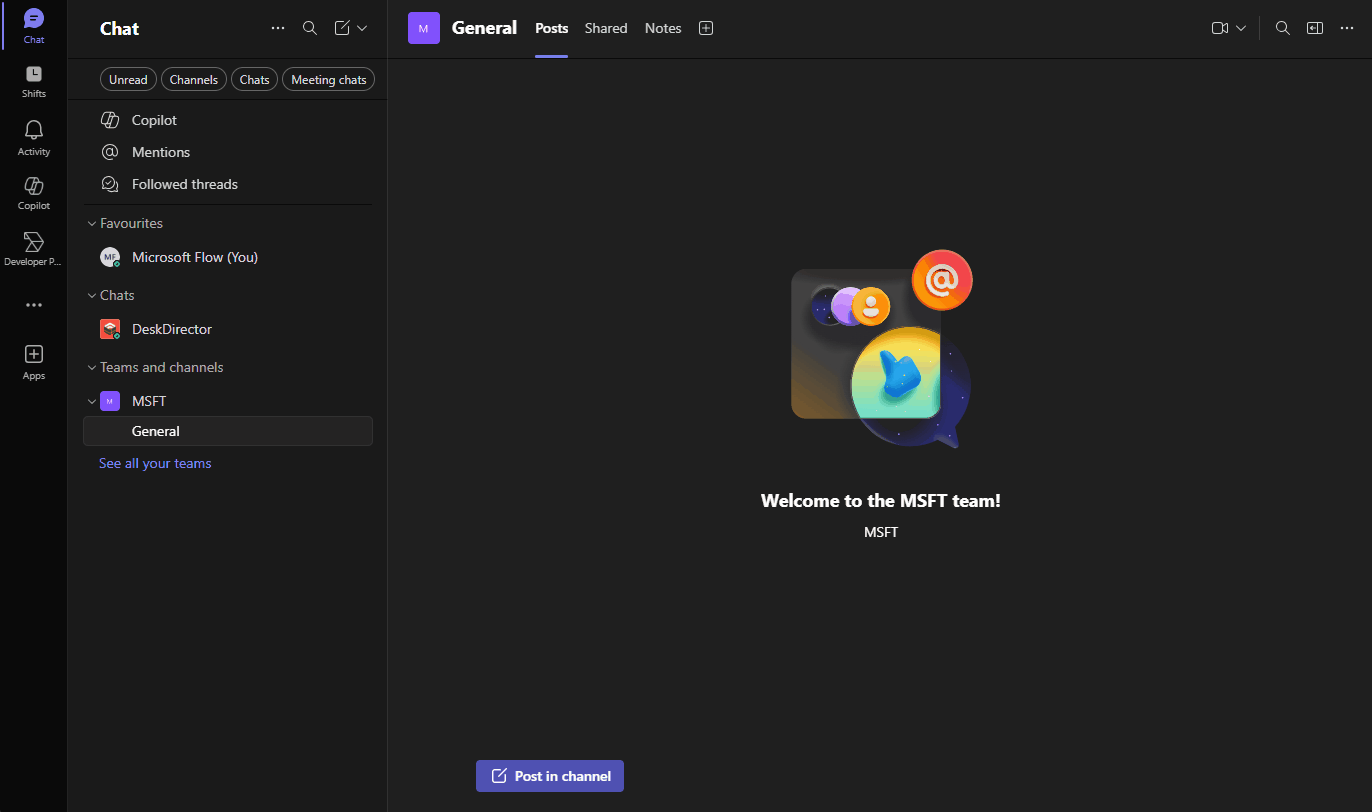
Task: Open Chat pane more options ellipsis
Action: (278, 28)
